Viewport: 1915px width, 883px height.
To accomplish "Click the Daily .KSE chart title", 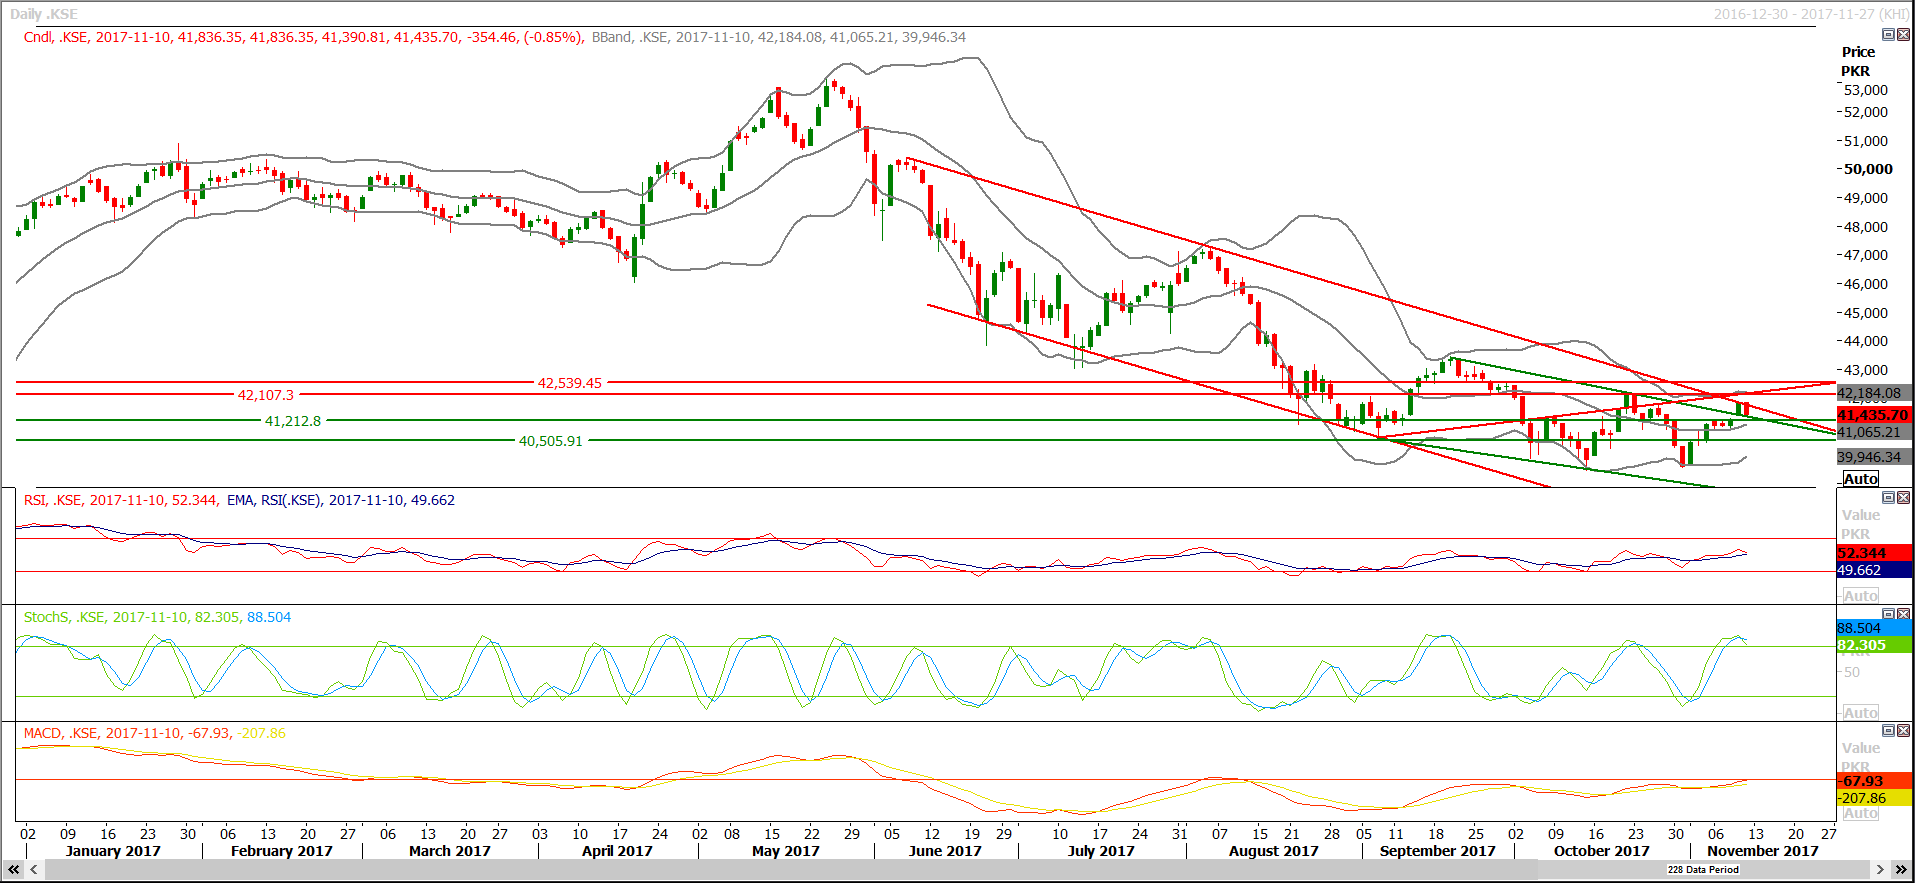I will (44, 14).
